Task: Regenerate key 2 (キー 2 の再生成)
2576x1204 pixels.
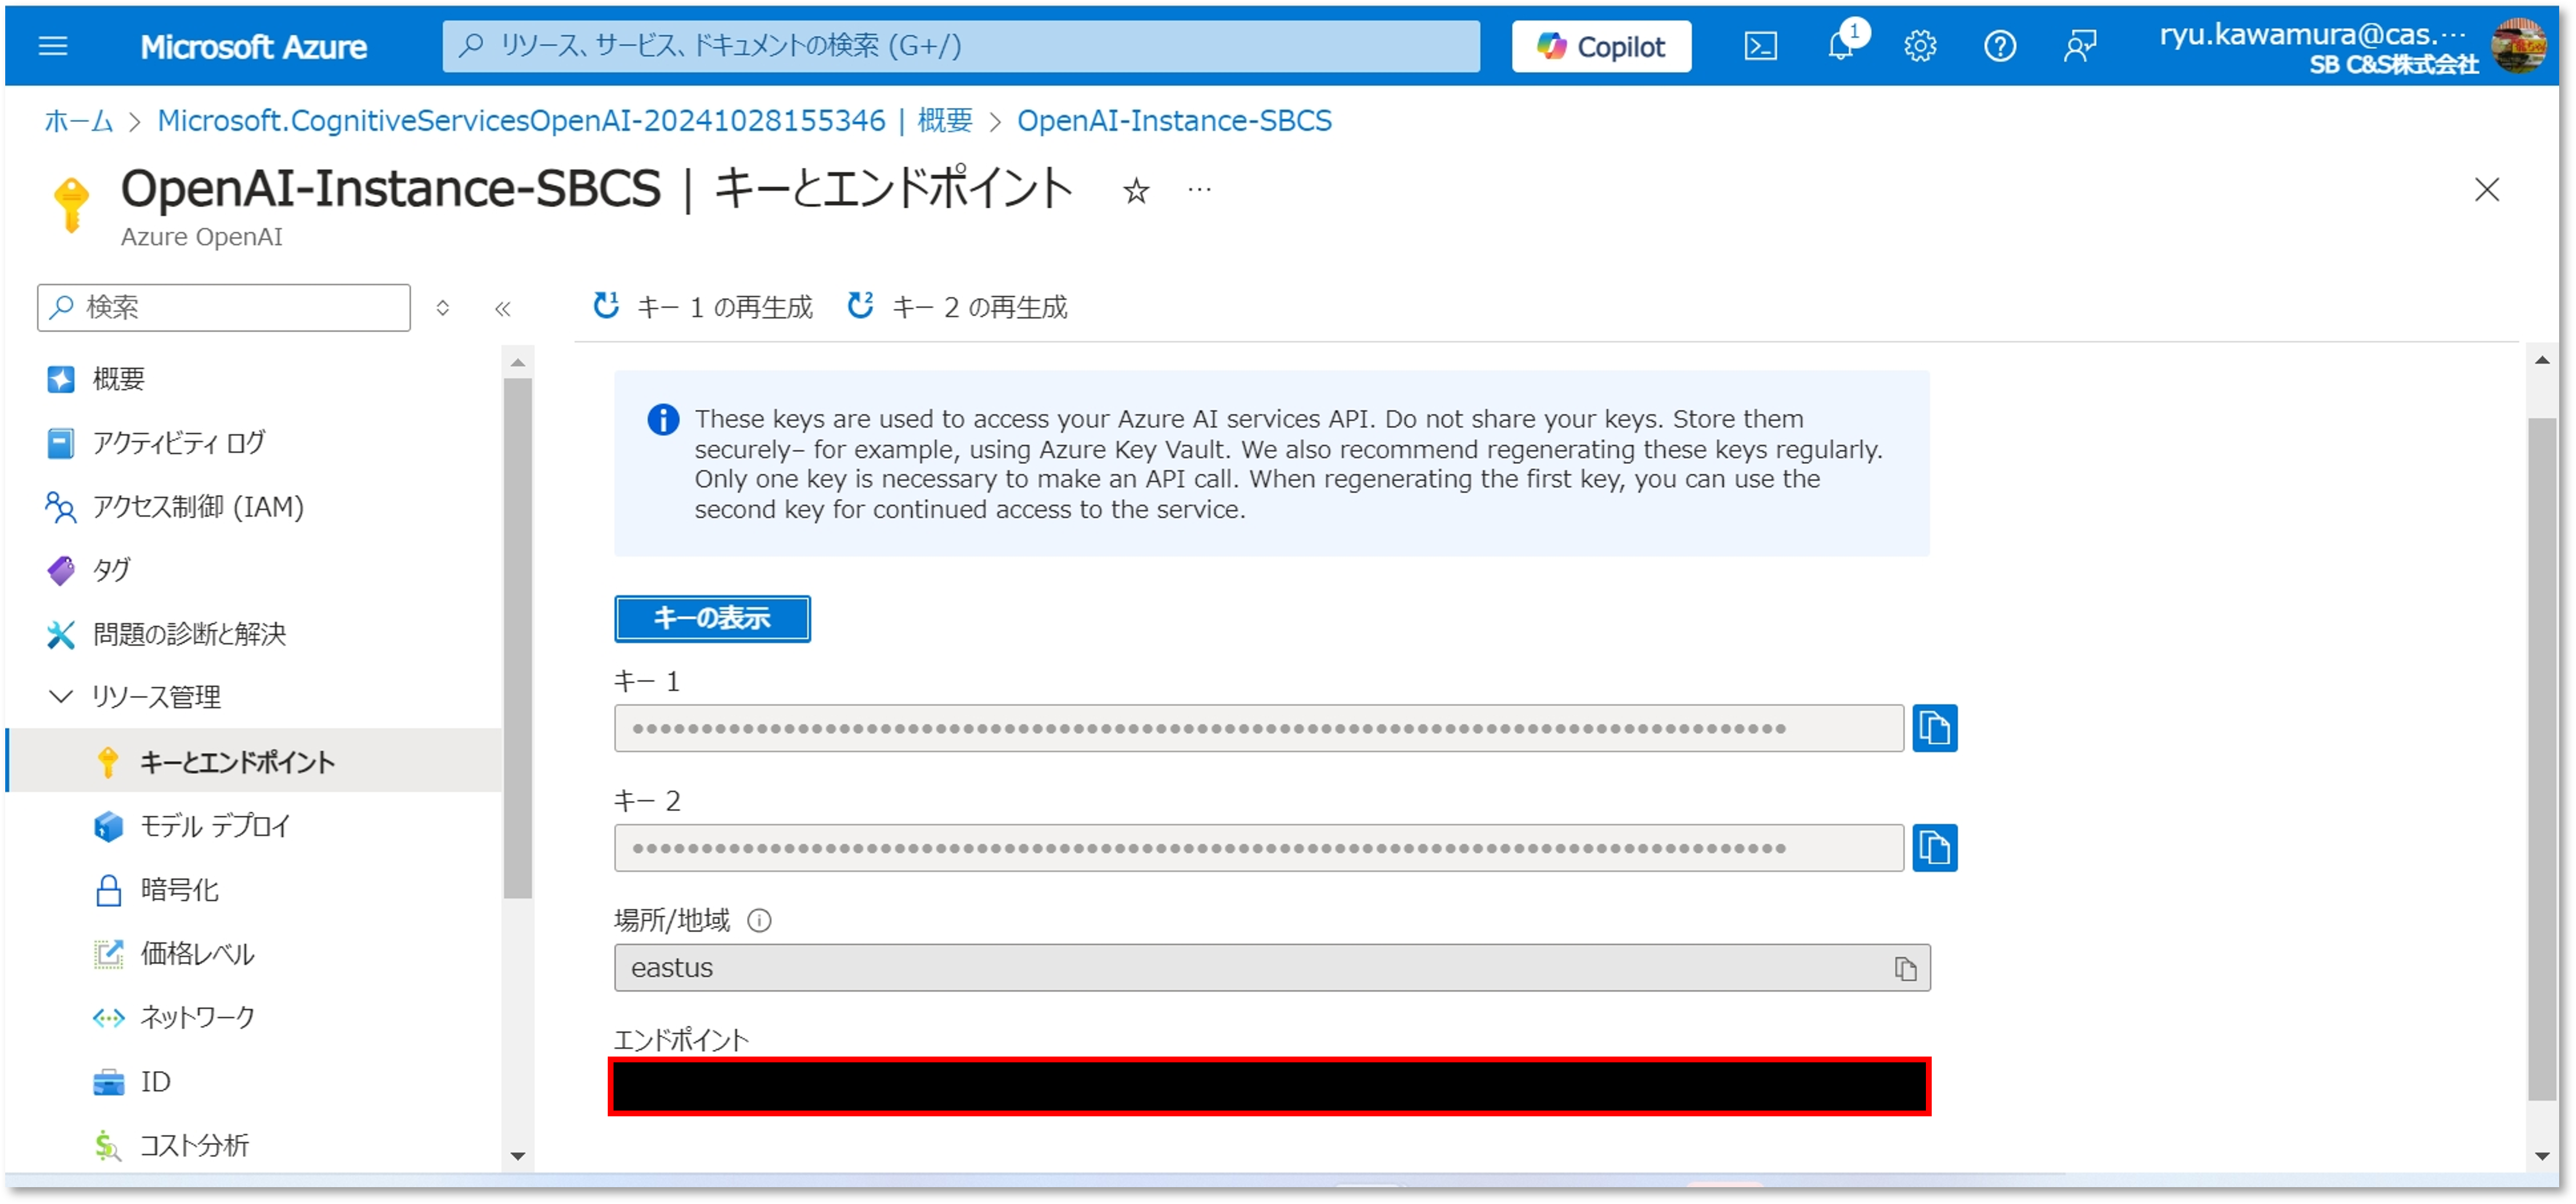Action: [x=958, y=307]
